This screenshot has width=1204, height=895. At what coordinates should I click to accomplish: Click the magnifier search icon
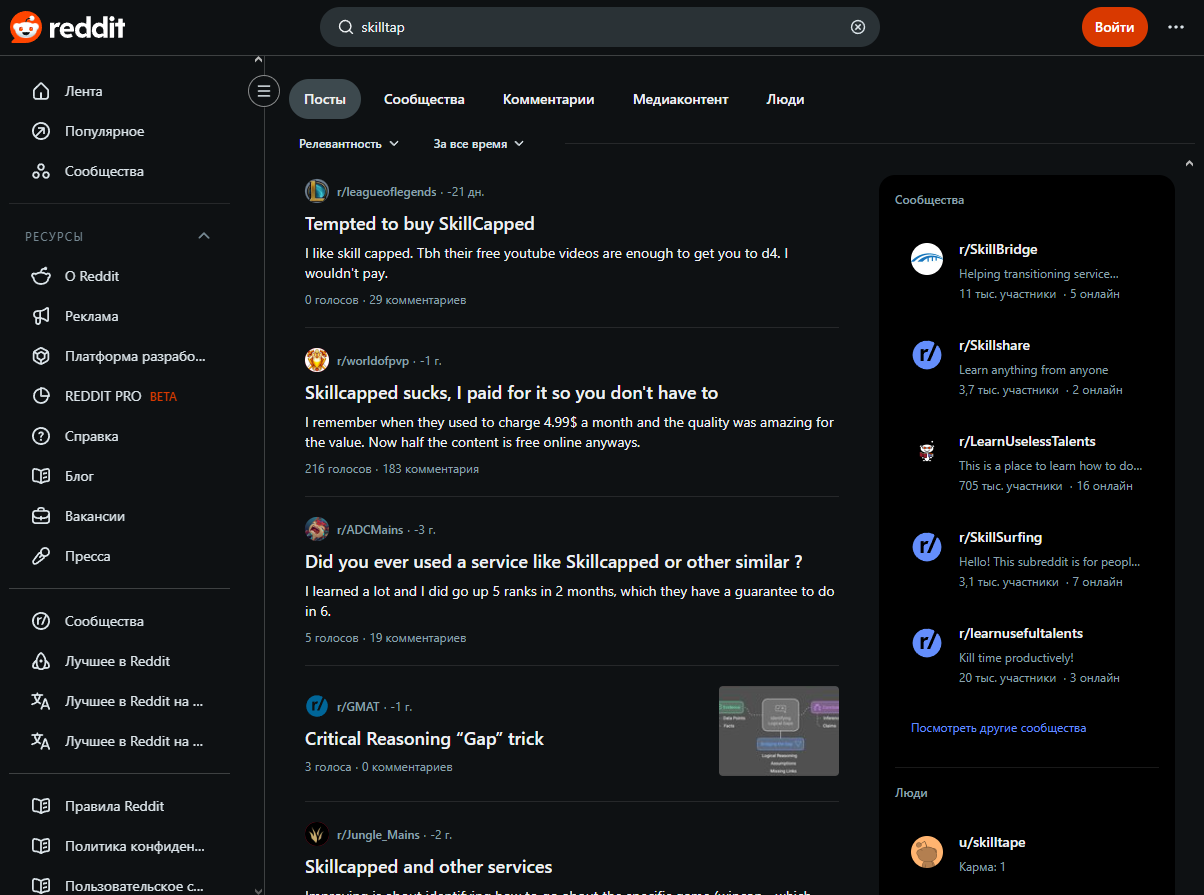(x=346, y=27)
